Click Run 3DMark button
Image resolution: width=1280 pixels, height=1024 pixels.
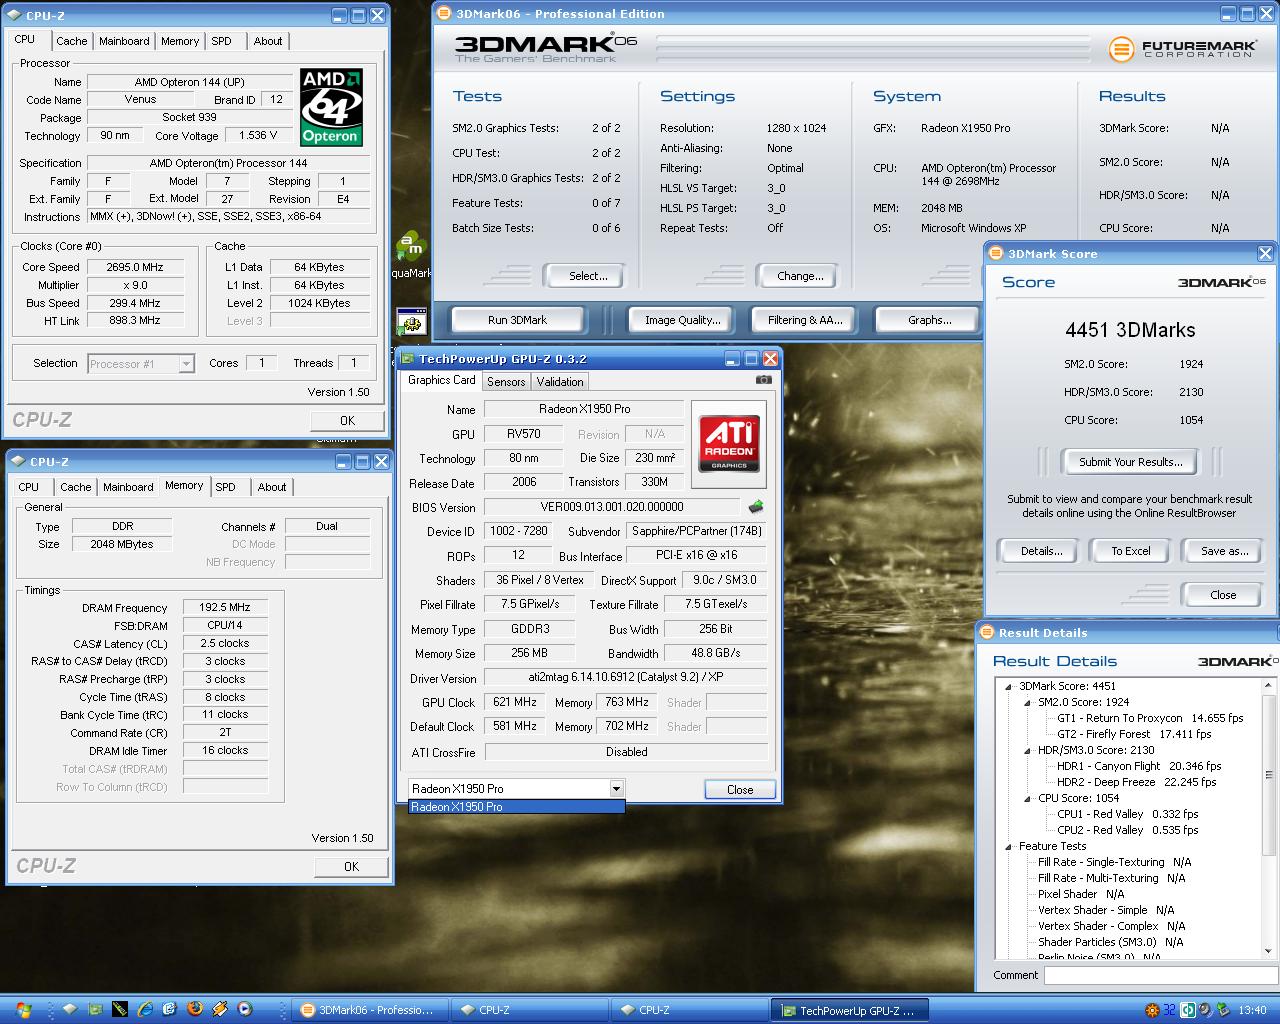517,320
